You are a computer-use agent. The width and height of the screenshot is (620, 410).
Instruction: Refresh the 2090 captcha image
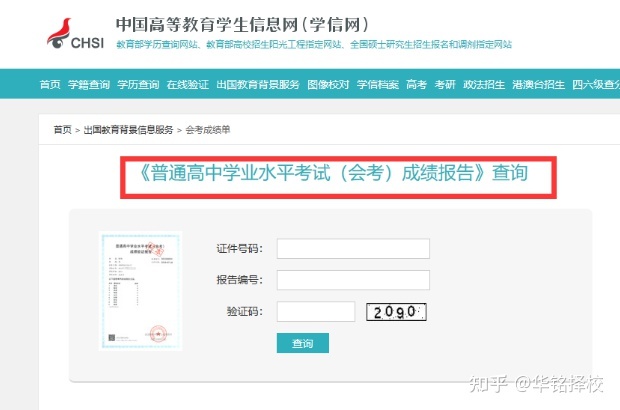click(x=396, y=312)
